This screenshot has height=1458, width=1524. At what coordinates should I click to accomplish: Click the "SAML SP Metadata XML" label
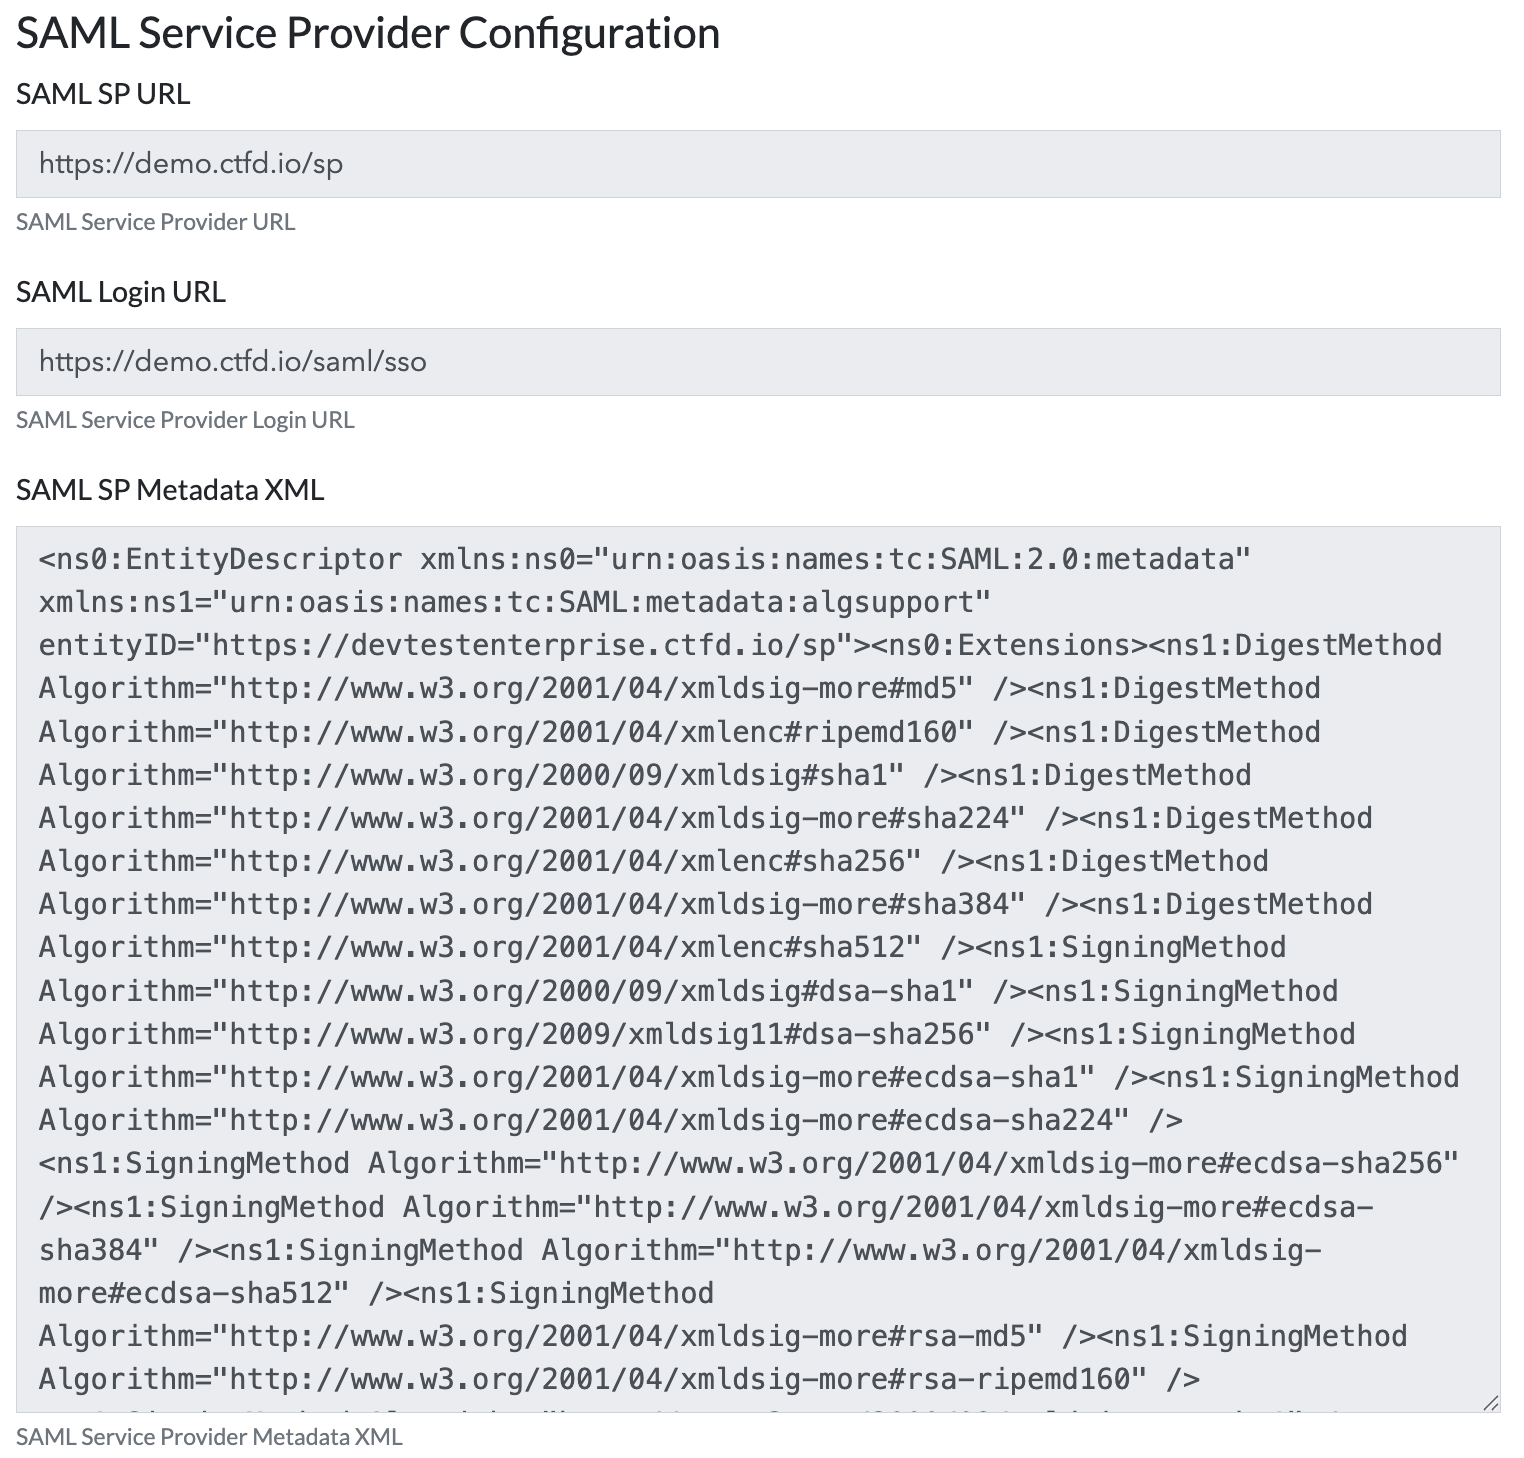point(170,490)
